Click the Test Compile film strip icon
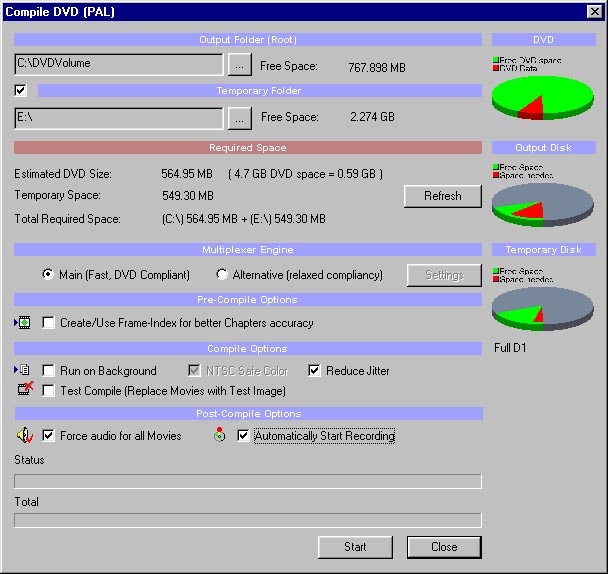The image size is (608, 574). coord(25,388)
